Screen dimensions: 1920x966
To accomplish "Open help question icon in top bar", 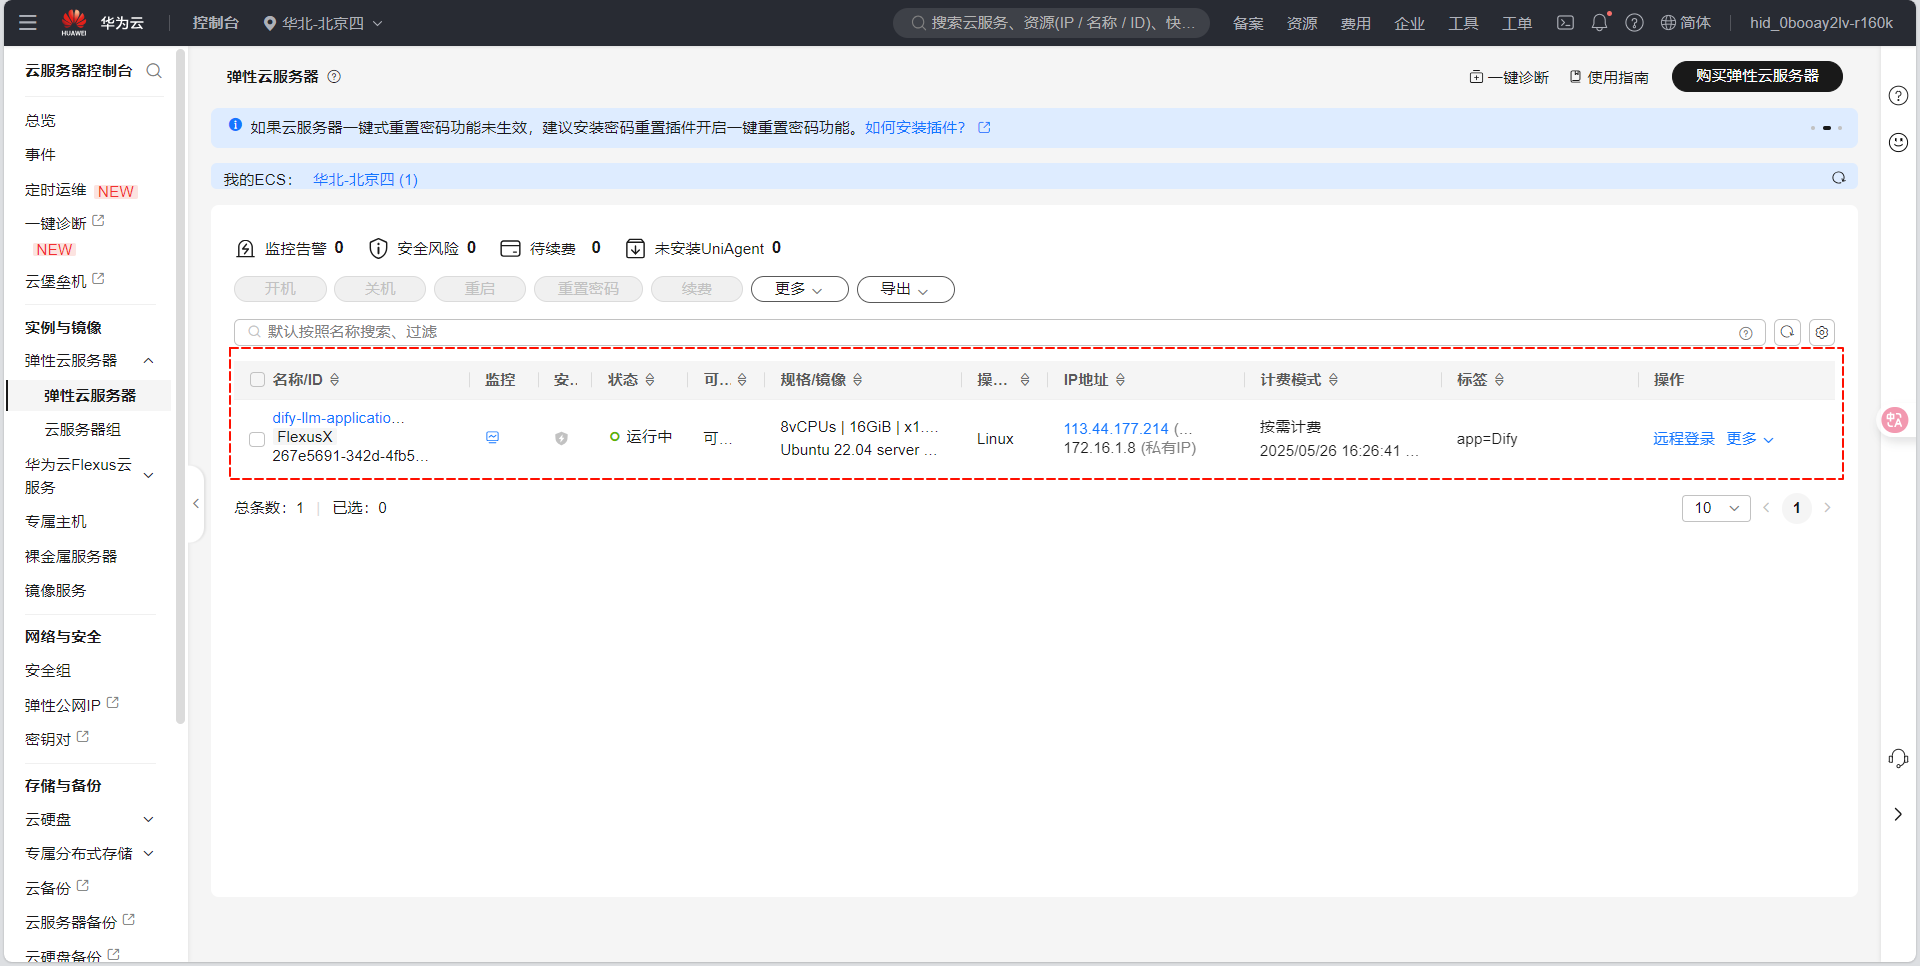I will (x=1634, y=22).
